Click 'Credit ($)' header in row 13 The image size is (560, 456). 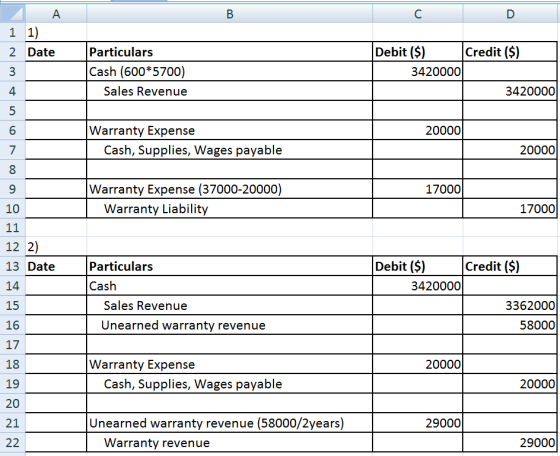pos(510,266)
